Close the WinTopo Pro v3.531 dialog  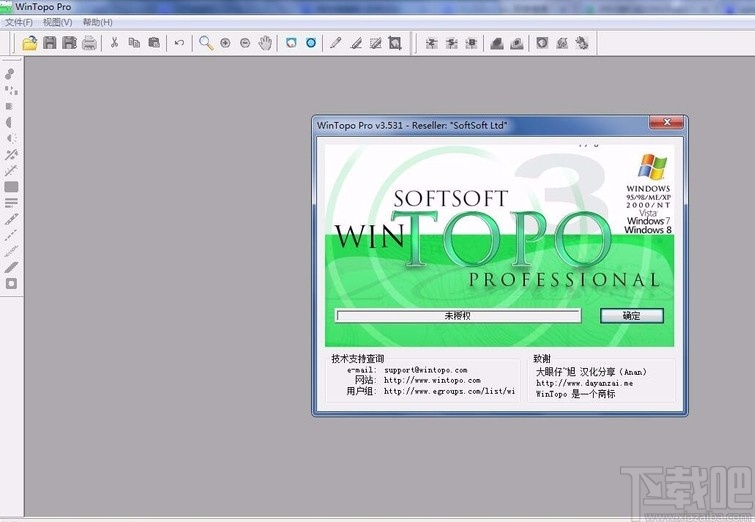pyautogui.click(x=666, y=122)
